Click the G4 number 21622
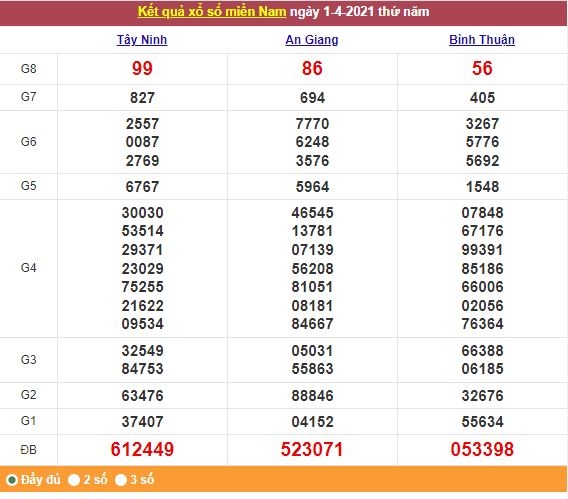Screen dimensions: 568x499 (142, 306)
